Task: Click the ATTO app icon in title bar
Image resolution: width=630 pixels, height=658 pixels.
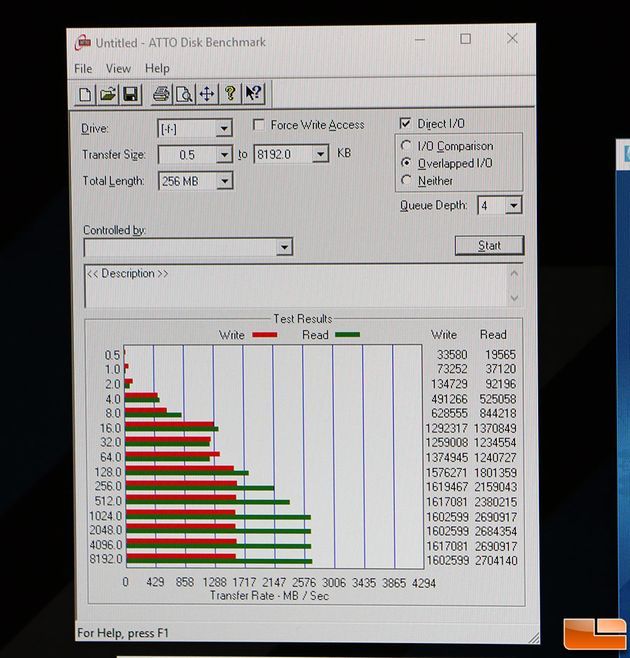Action: 83,43
